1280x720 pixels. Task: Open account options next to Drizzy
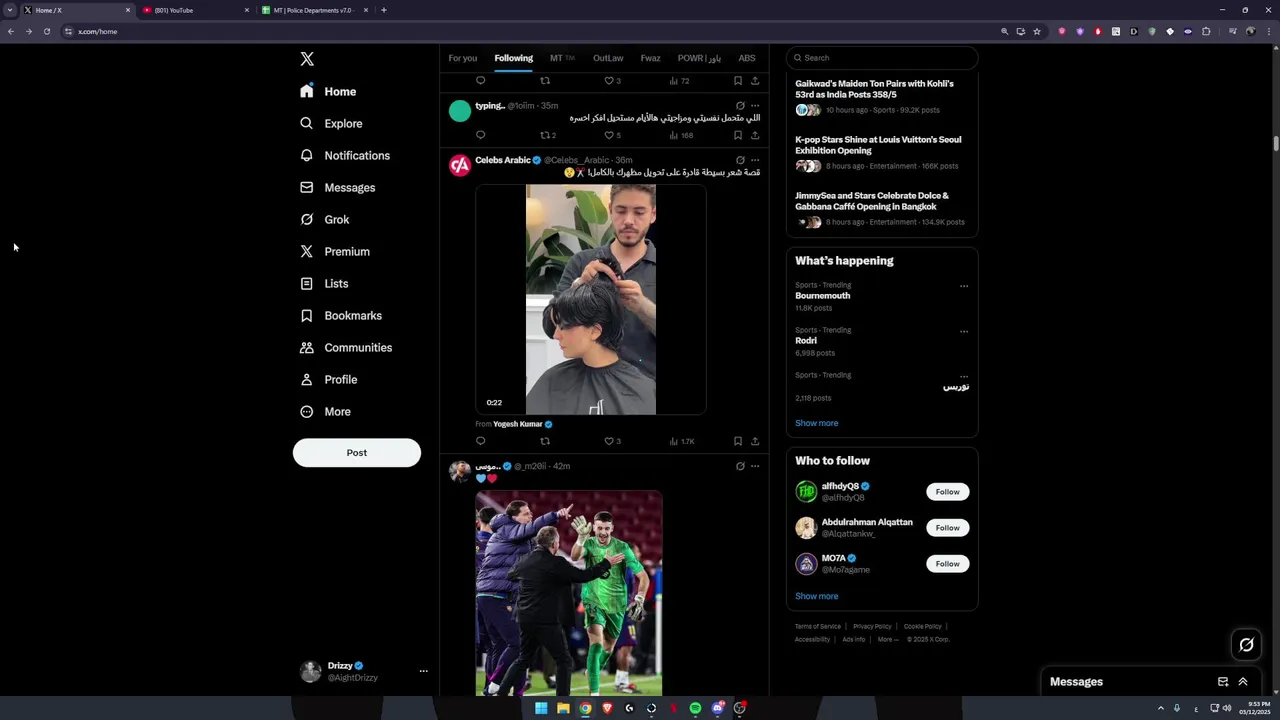point(423,671)
